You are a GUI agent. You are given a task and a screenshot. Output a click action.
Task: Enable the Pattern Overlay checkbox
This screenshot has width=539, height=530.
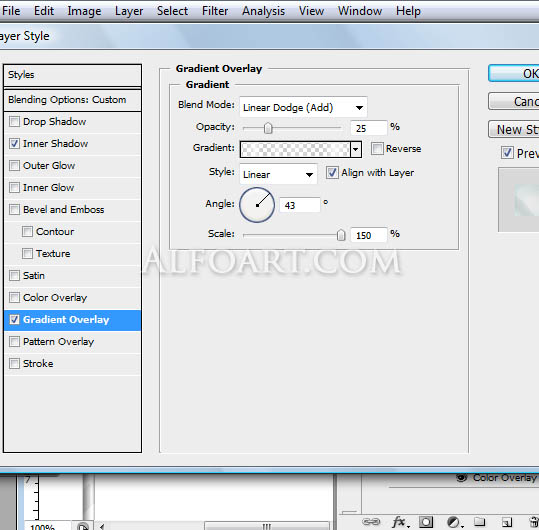pyautogui.click(x=14, y=341)
